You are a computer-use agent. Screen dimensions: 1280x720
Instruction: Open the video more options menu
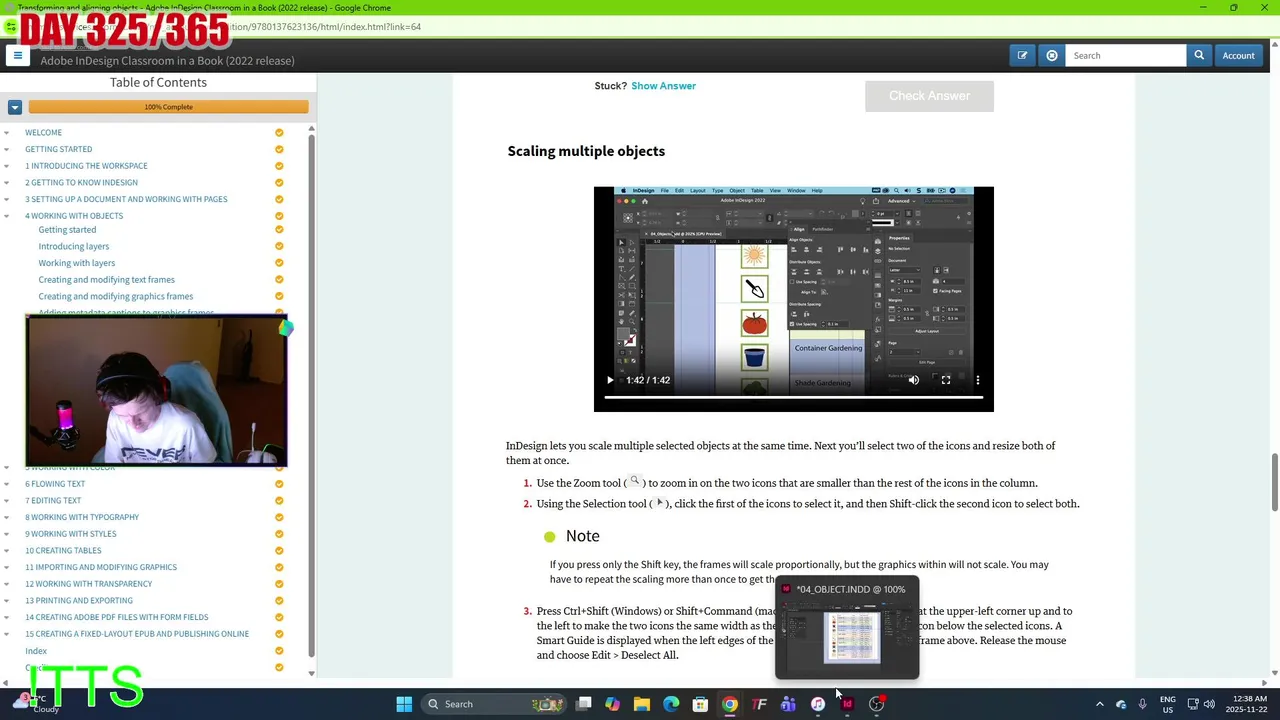(x=977, y=380)
